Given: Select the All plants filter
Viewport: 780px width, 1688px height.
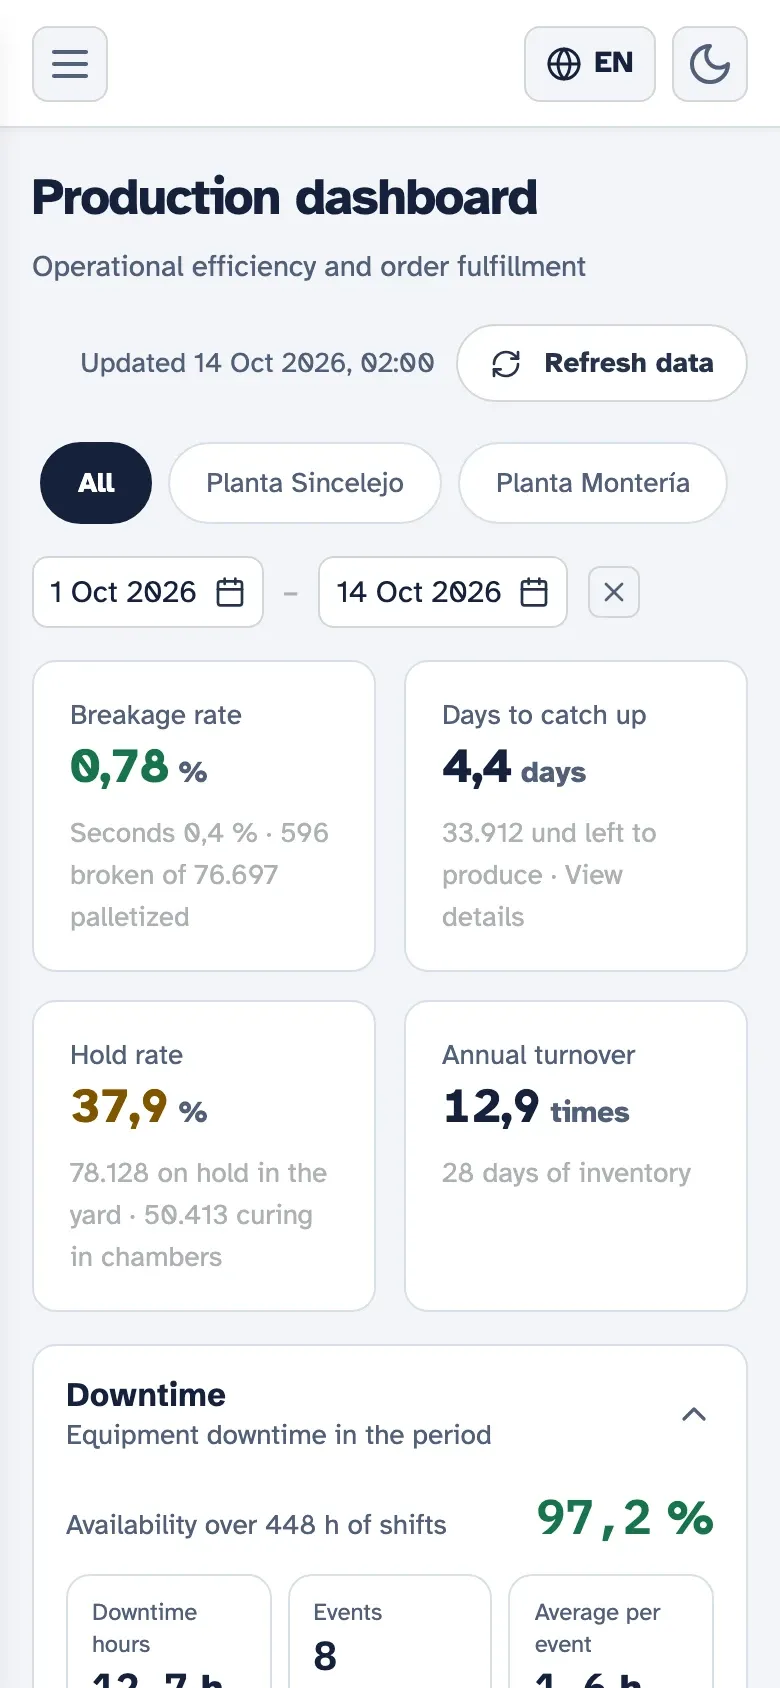Looking at the screenshot, I should tap(96, 483).
